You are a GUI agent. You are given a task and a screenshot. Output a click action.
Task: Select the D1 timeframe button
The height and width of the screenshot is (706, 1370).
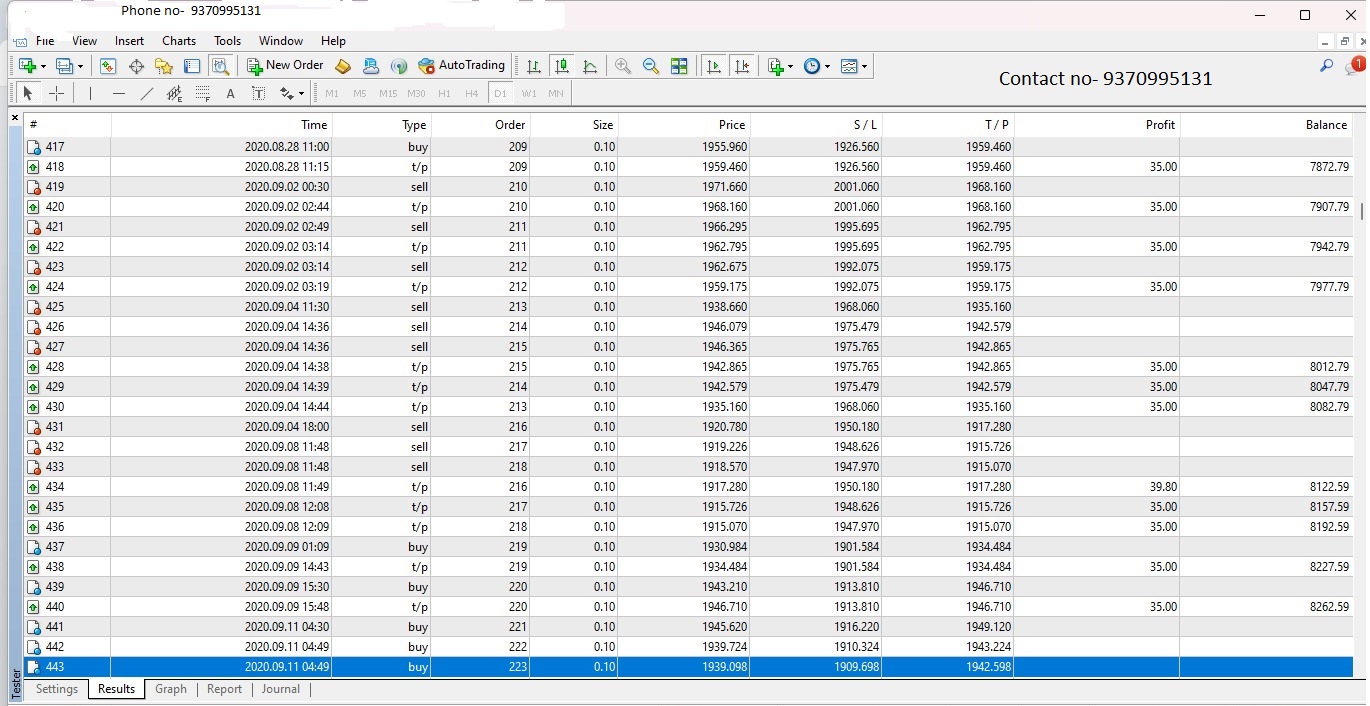click(x=500, y=93)
